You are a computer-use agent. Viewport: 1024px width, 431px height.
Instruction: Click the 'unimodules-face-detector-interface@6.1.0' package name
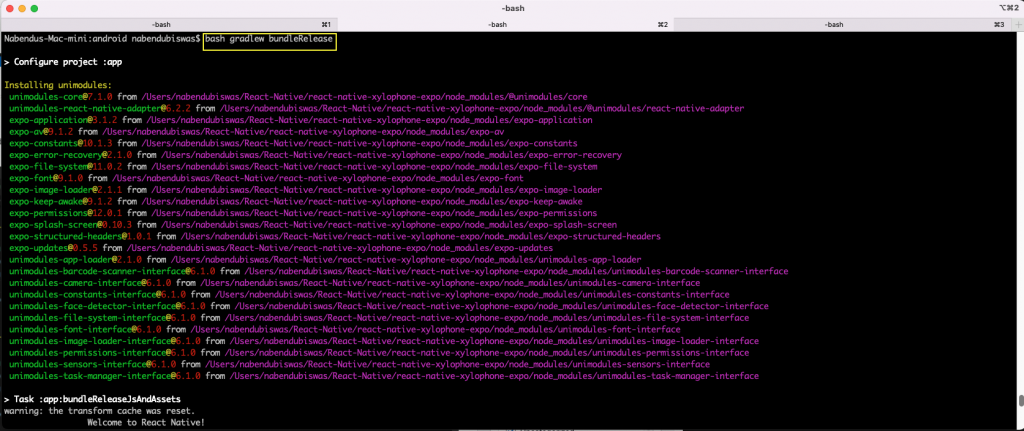coord(107,306)
